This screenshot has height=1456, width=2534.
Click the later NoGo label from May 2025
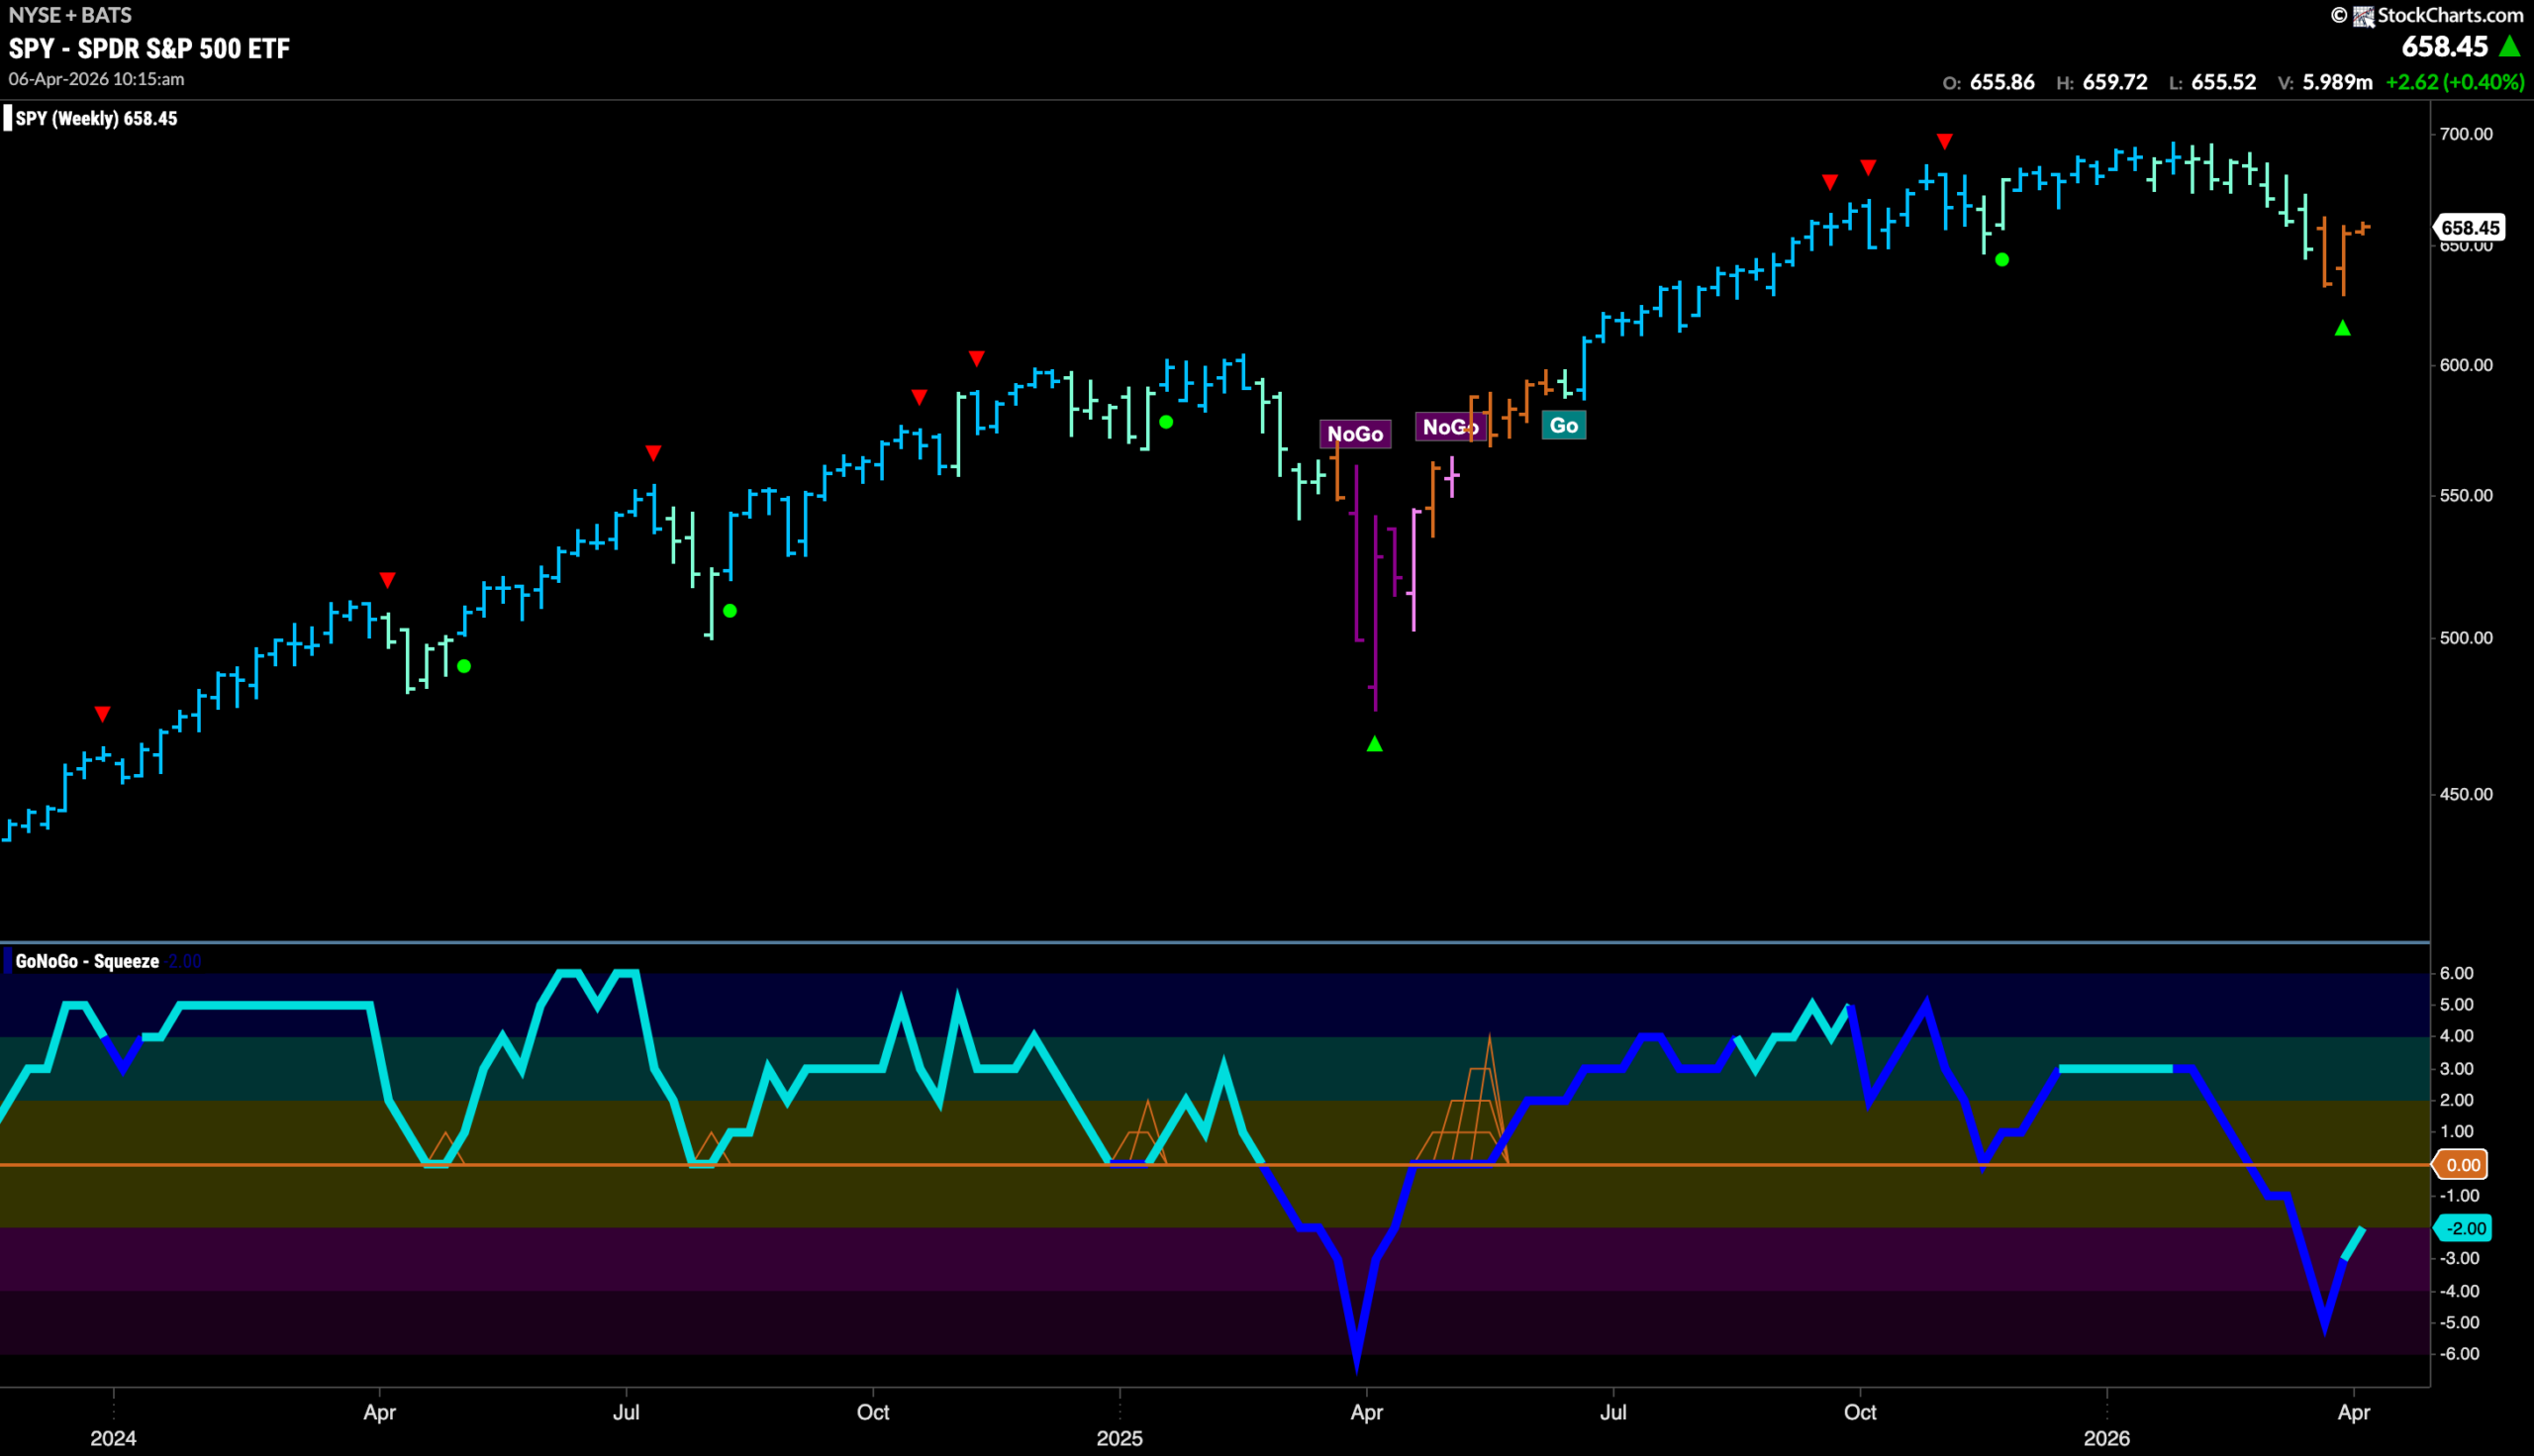click(1450, 427)
